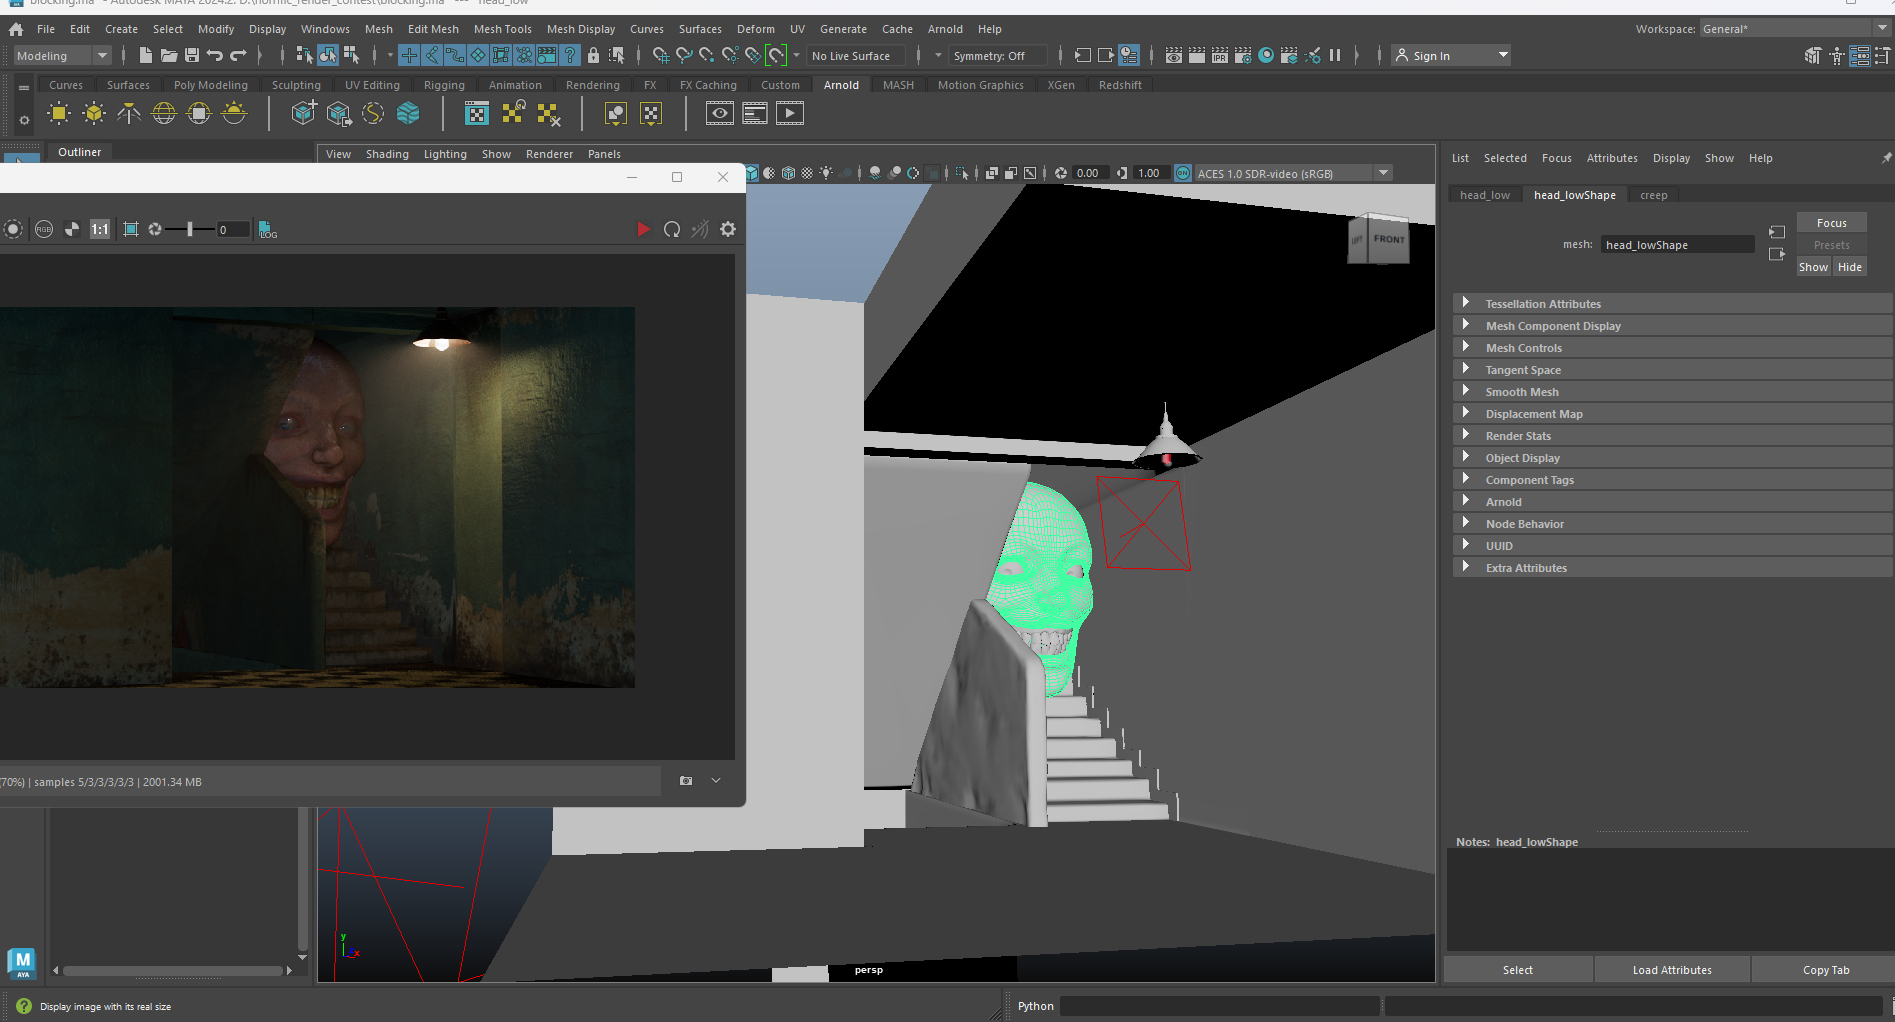Click the FRONT face of view cube
Screen dimensions: 1895x1022
click(1388, 240)
